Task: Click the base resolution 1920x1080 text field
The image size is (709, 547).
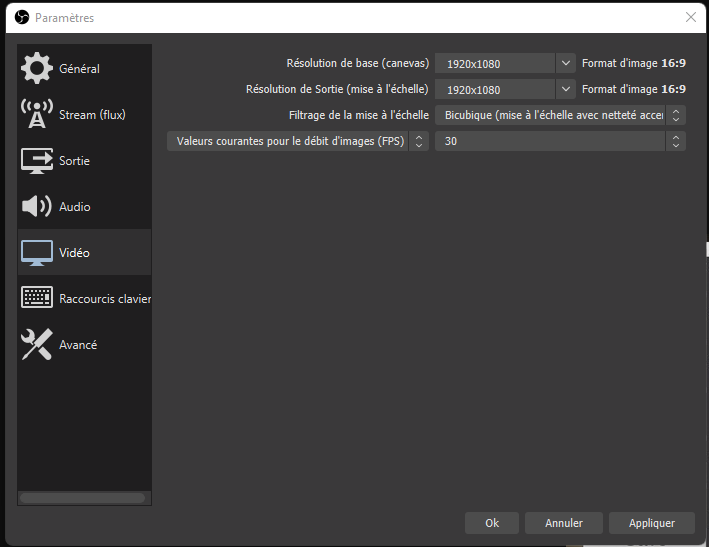Action: pyautogui.click(x=494, y=63)
